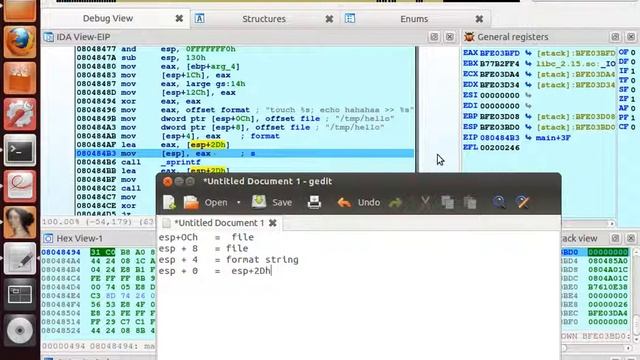Switch to the Debug View tab
This screenshot has width=640, height=360.
pyautogui.click(x=108, y=18)
